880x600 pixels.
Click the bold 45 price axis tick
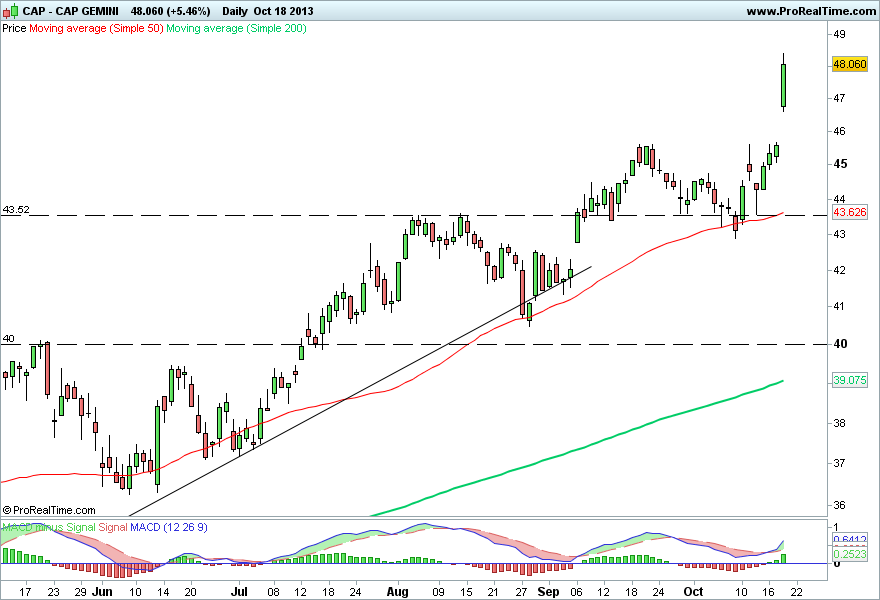[840, 164]
